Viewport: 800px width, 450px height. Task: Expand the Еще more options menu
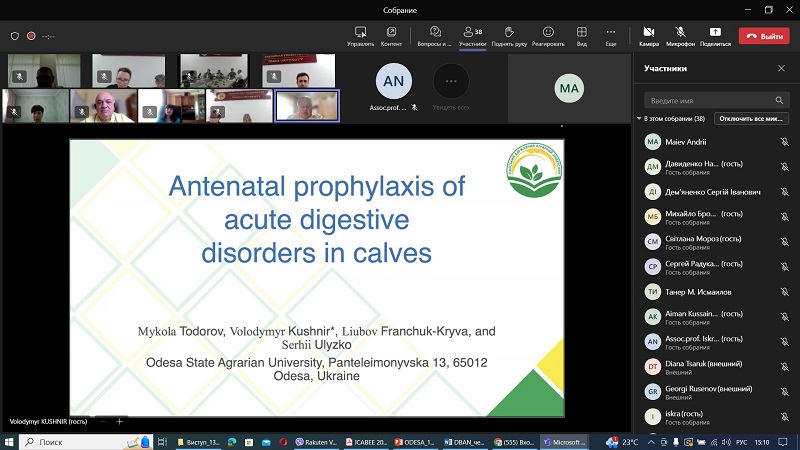click(x=611, y=32)
